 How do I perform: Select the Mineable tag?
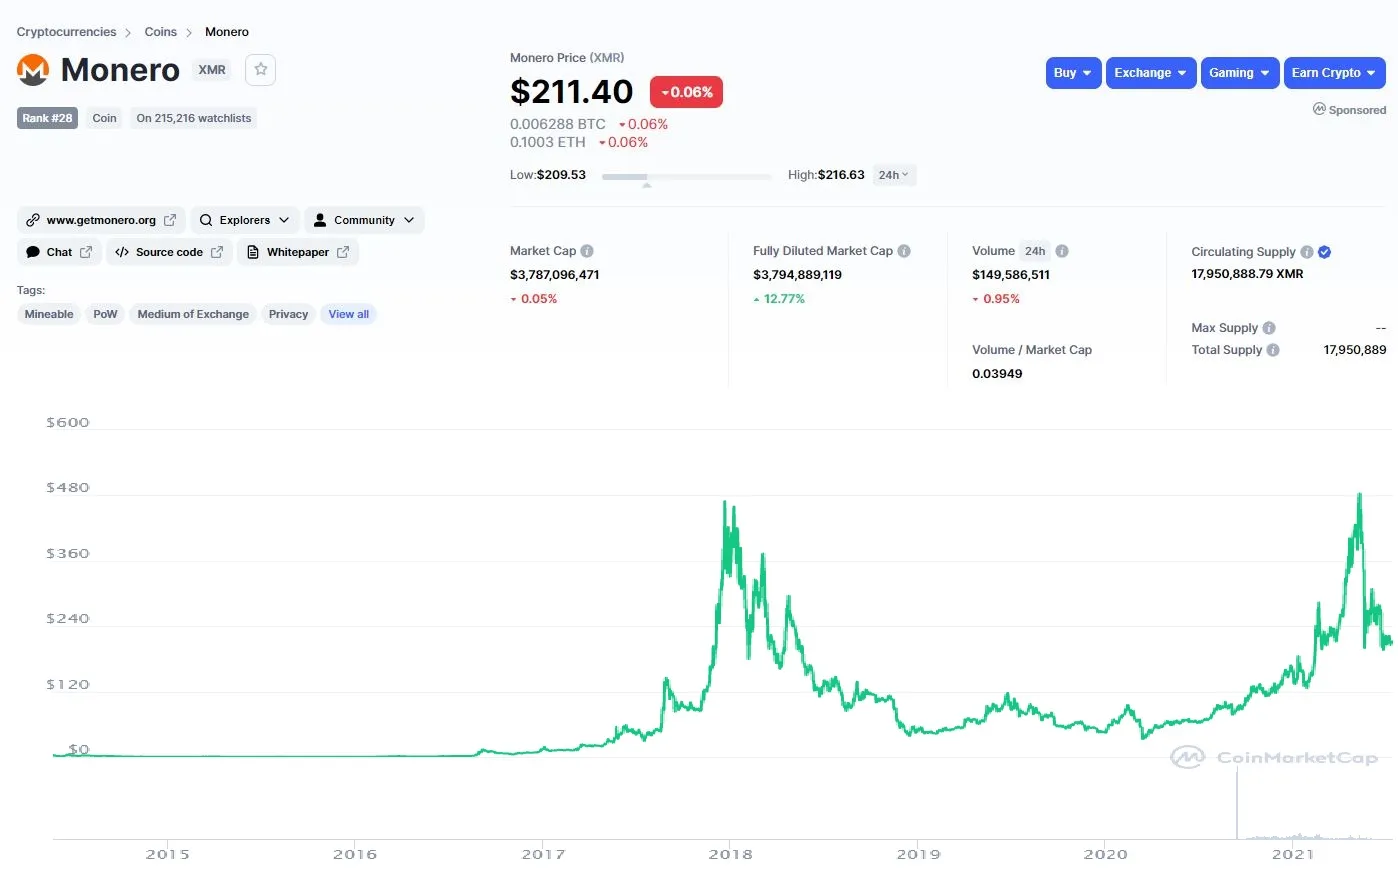click(49, 314)
